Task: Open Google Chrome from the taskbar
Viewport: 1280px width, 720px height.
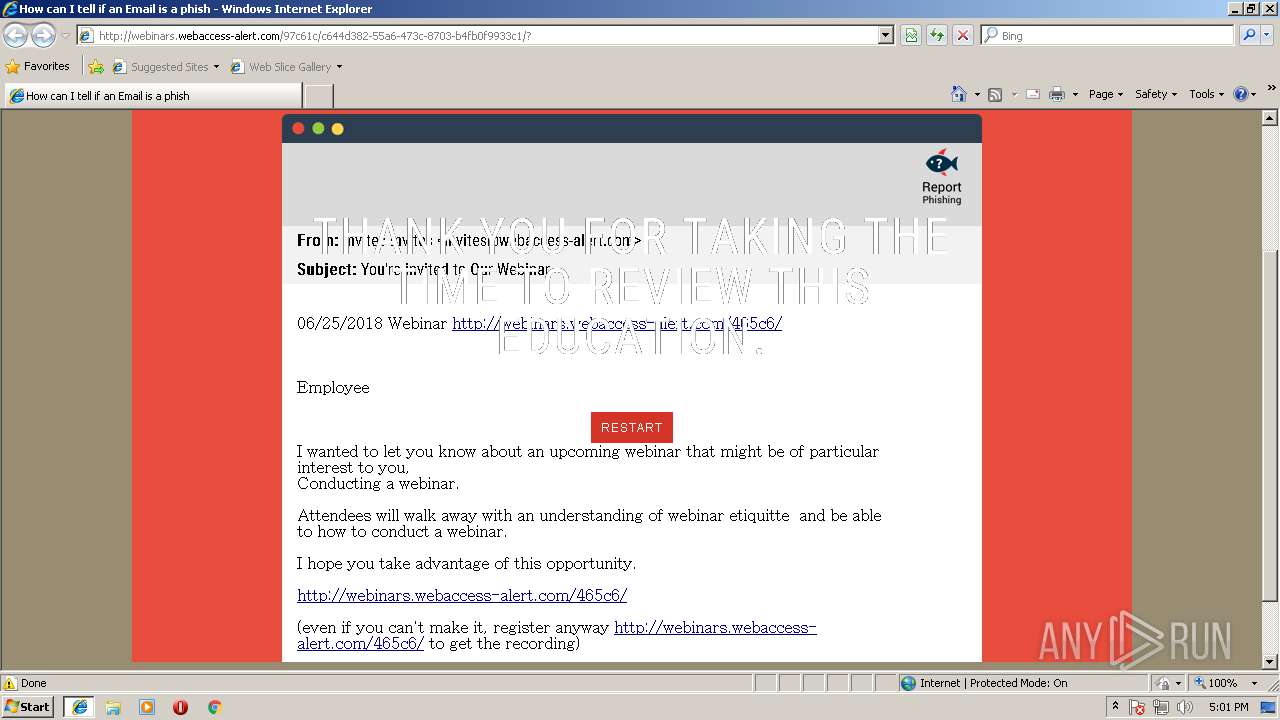Action: pos(214,707)
